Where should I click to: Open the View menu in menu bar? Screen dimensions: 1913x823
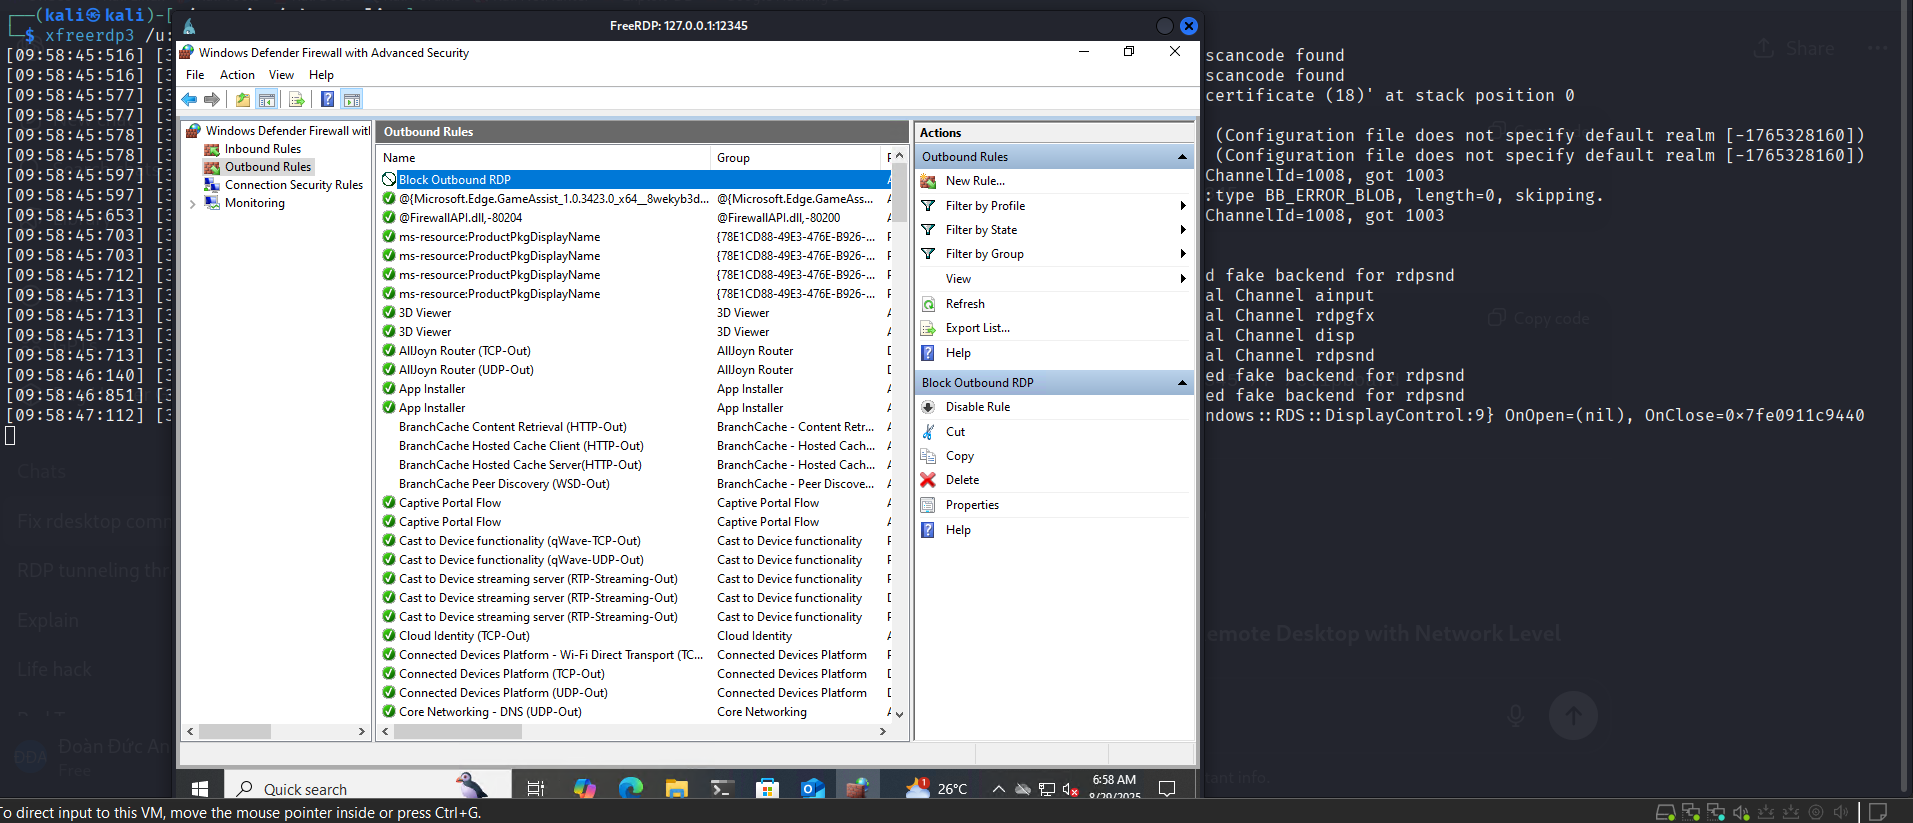coord(281,75)
